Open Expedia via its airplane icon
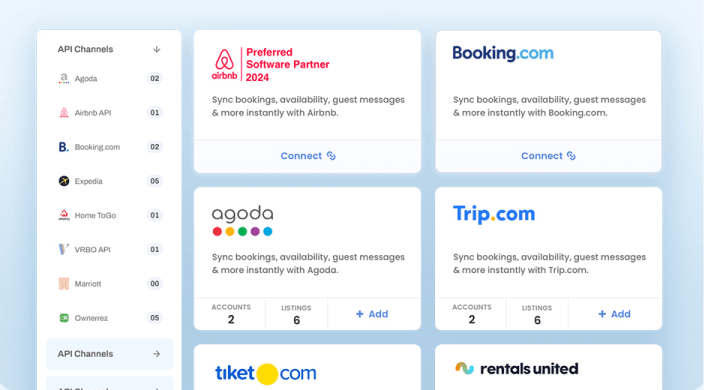This screenshot has width=704, height=390. coord(64,181)
